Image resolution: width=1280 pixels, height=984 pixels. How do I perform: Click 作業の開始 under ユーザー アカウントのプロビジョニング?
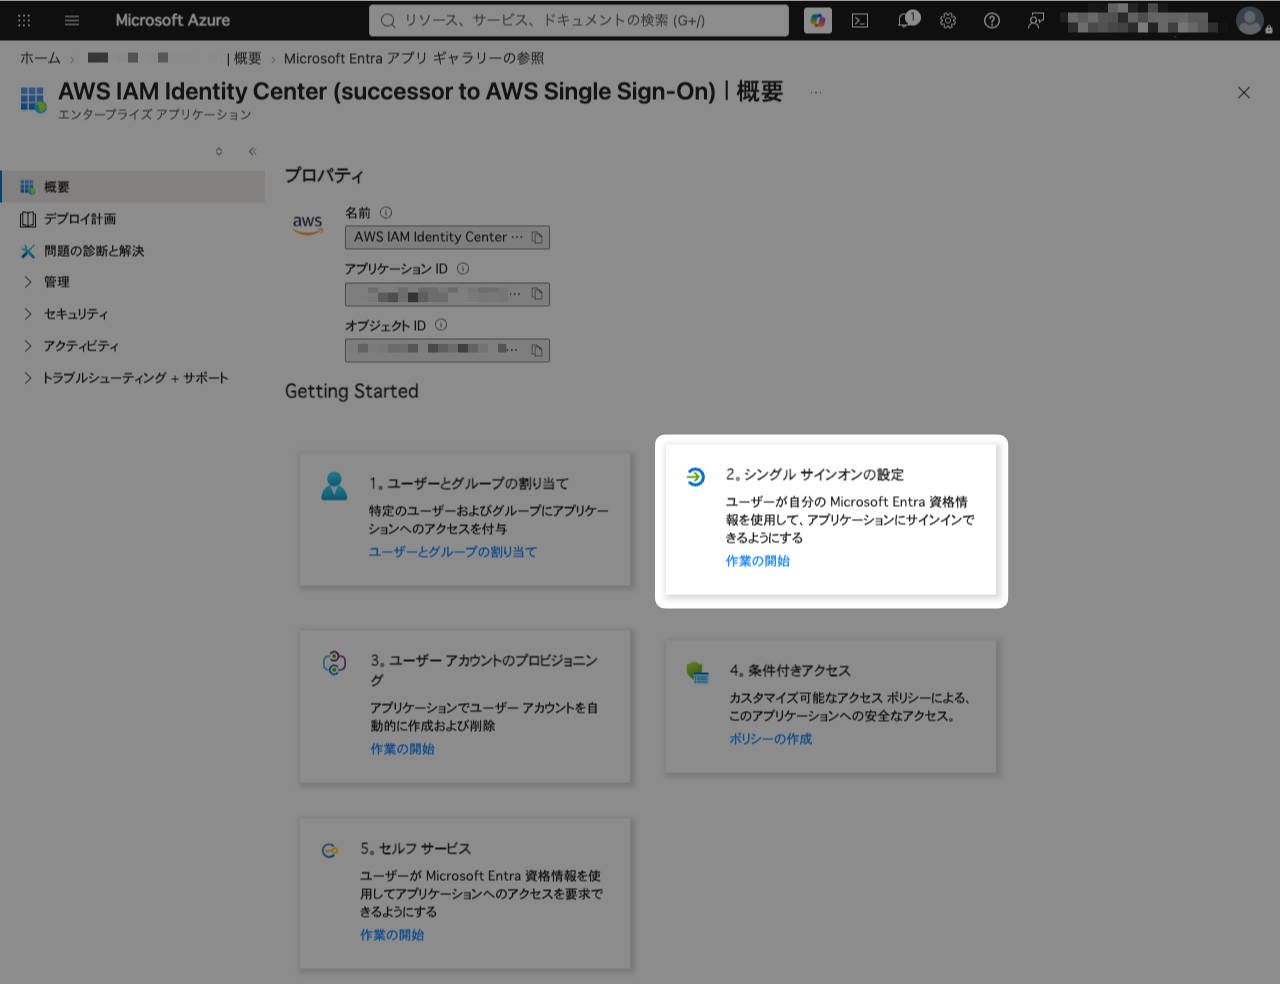click(403, 749)
